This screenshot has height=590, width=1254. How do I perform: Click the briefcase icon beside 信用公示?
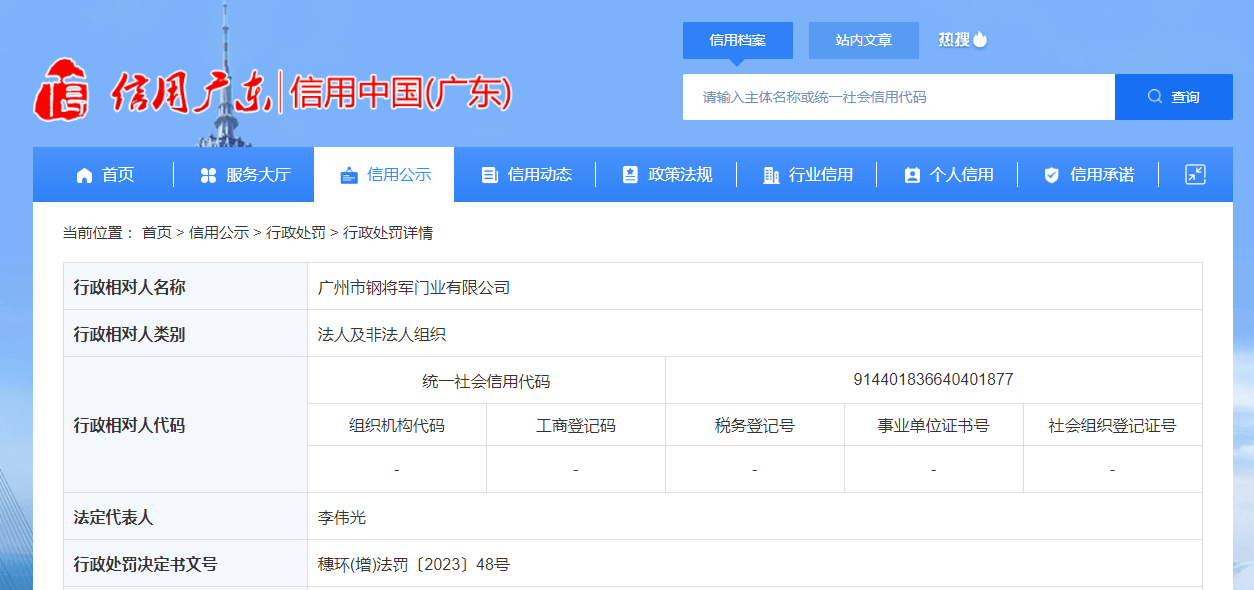(349, 175)
